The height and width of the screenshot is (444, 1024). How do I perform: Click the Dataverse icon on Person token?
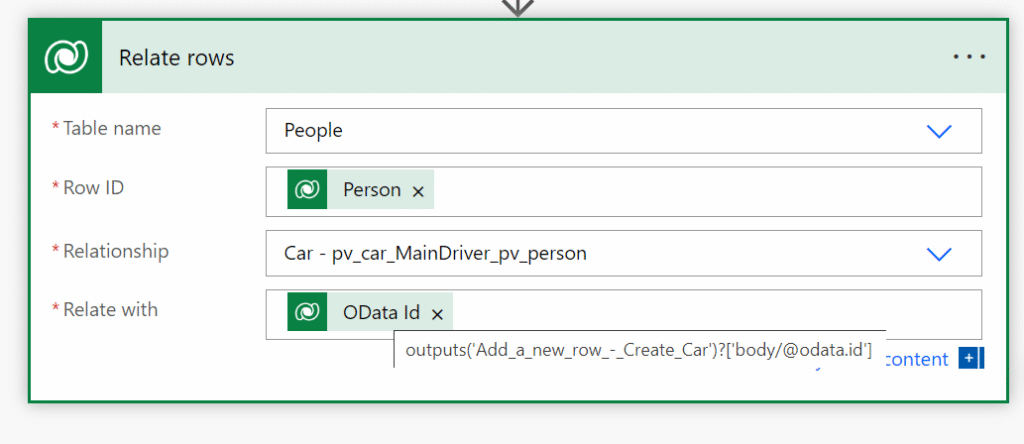[x=307, y=189]
